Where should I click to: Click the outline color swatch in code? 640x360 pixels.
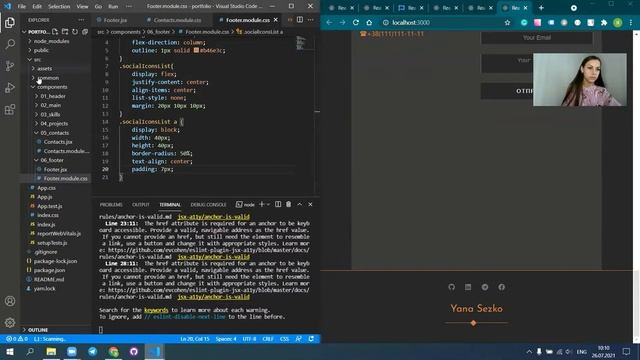click(x=196, y=50)
